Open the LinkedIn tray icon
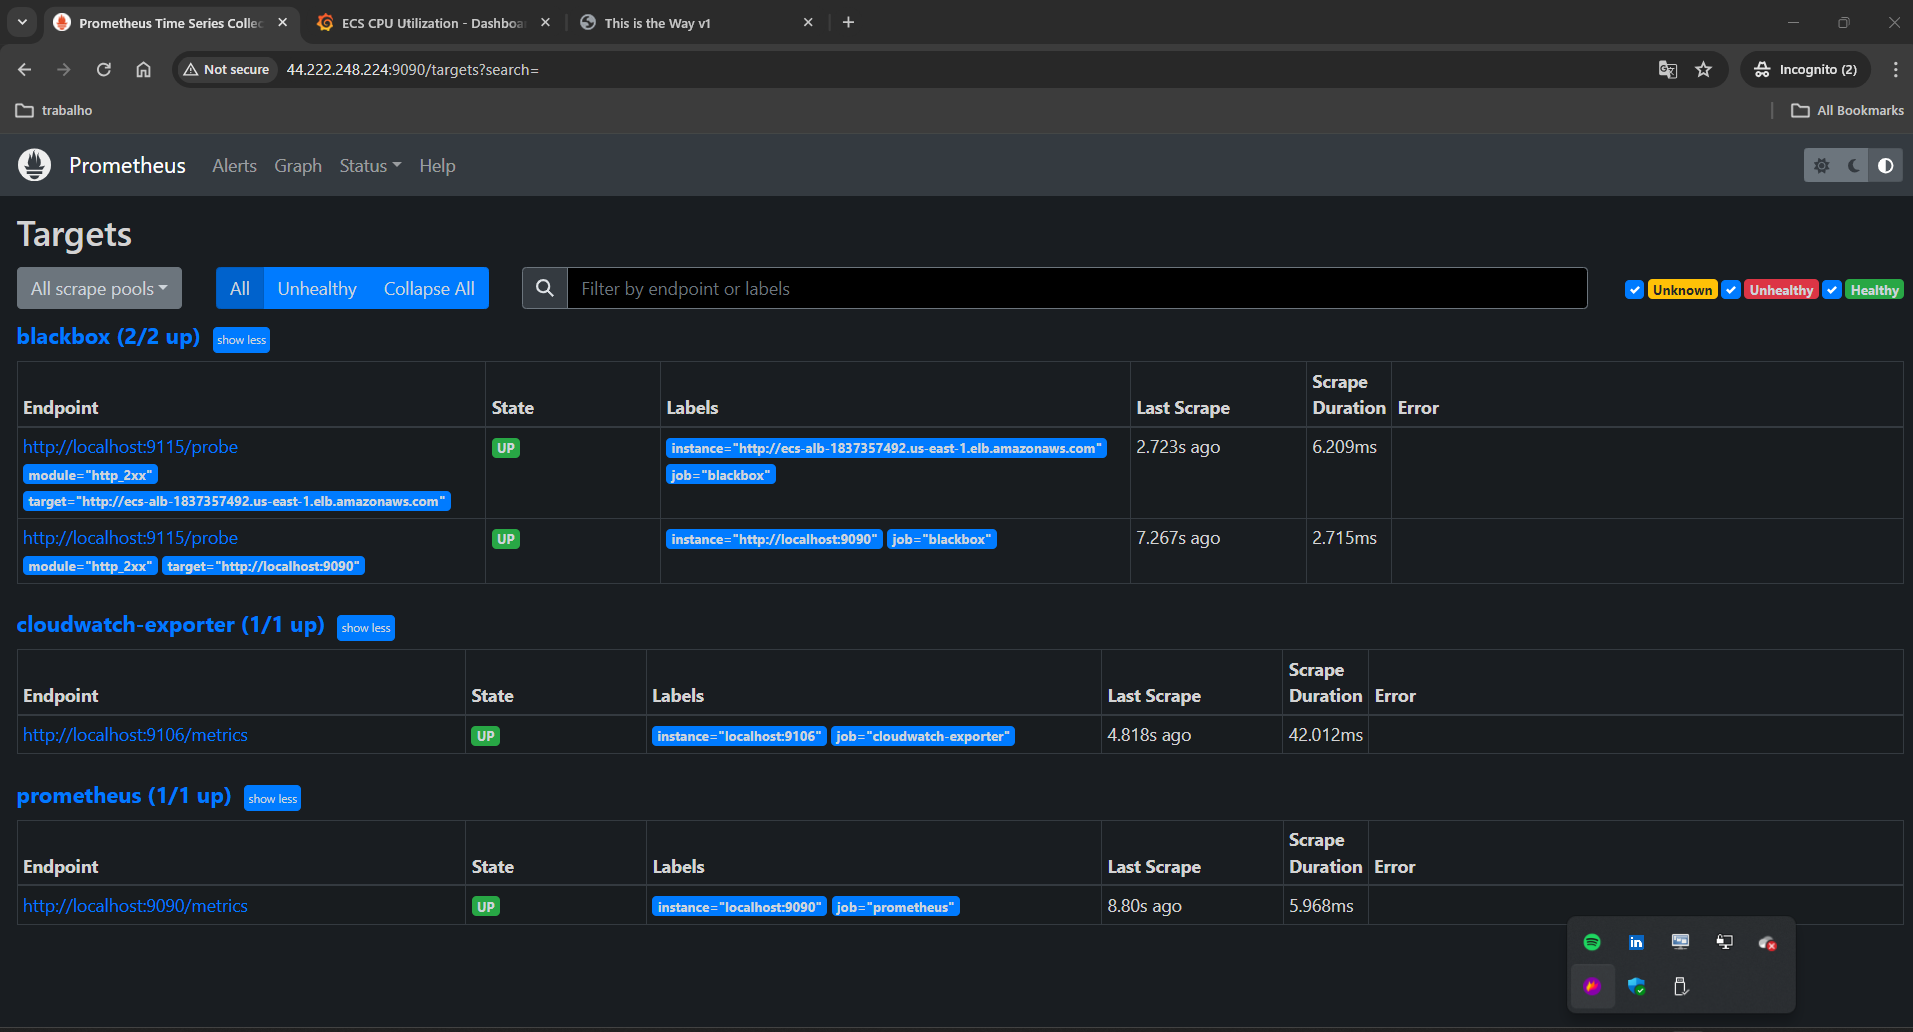1913x1032 pixels. pos(1636,942)
